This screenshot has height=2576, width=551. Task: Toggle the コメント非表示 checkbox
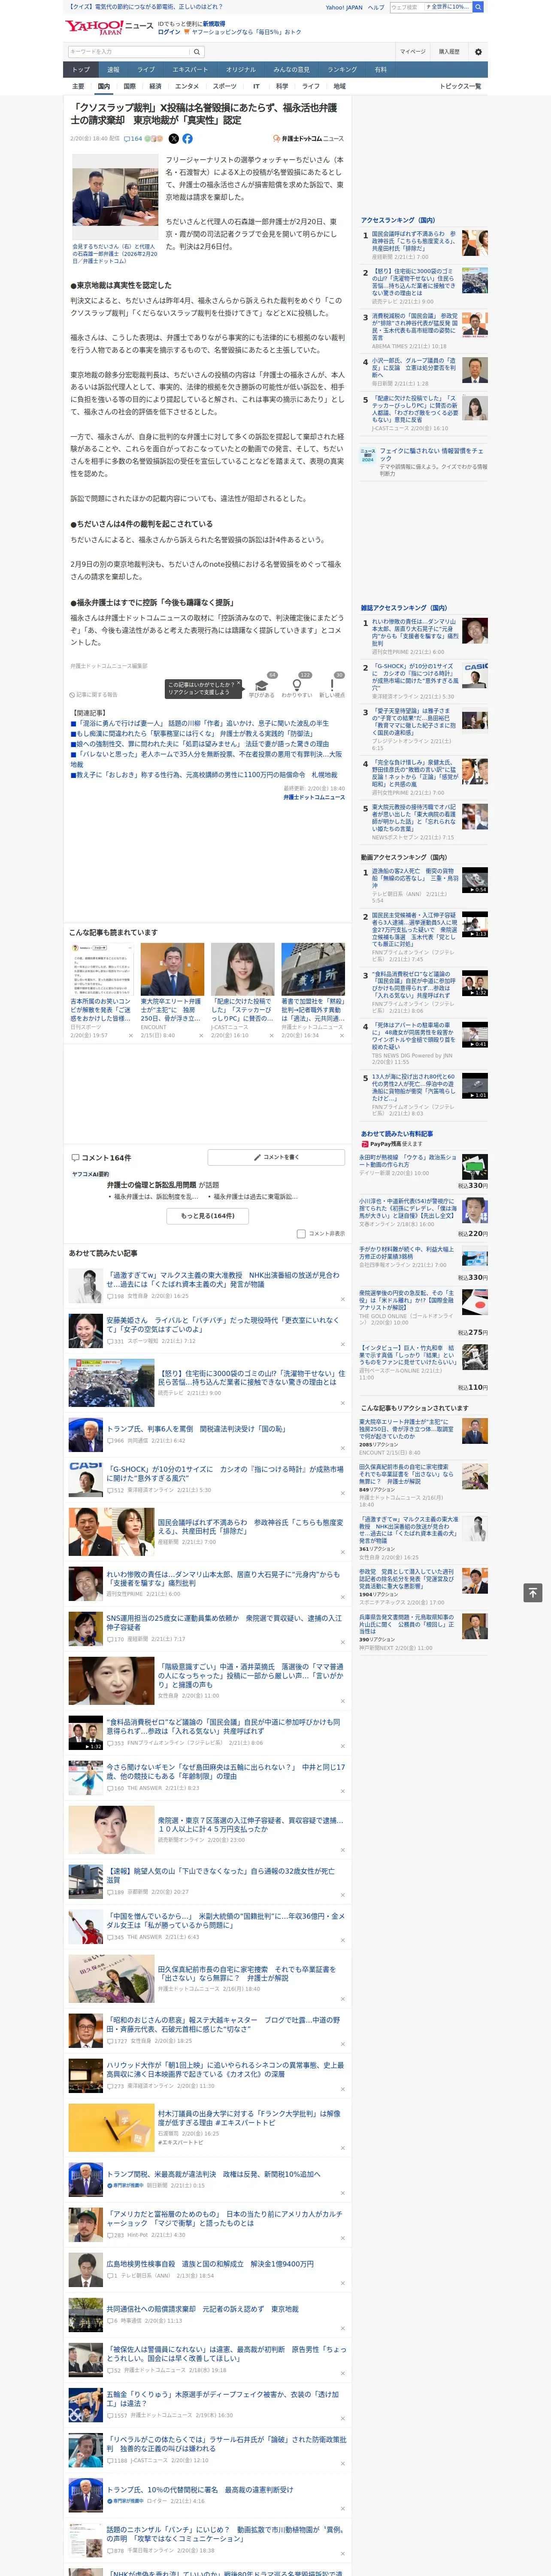[x=301, y=1234]
